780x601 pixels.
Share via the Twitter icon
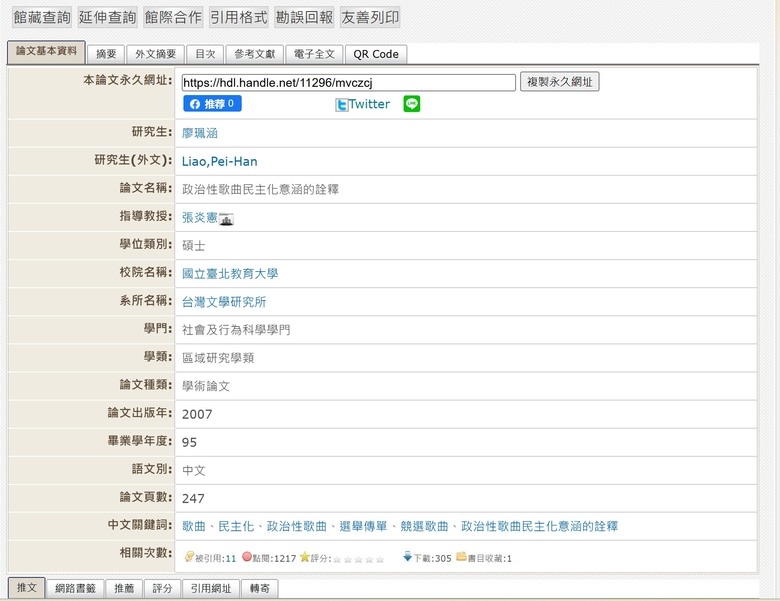tap(341, 104)
